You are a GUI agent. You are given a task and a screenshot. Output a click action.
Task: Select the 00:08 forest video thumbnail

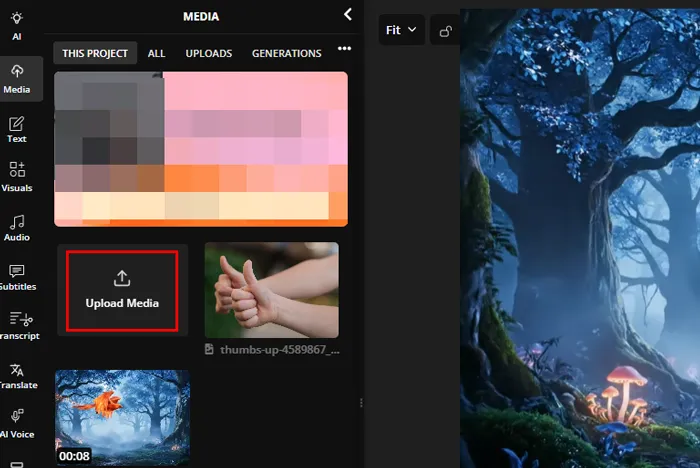coord(122,418)
